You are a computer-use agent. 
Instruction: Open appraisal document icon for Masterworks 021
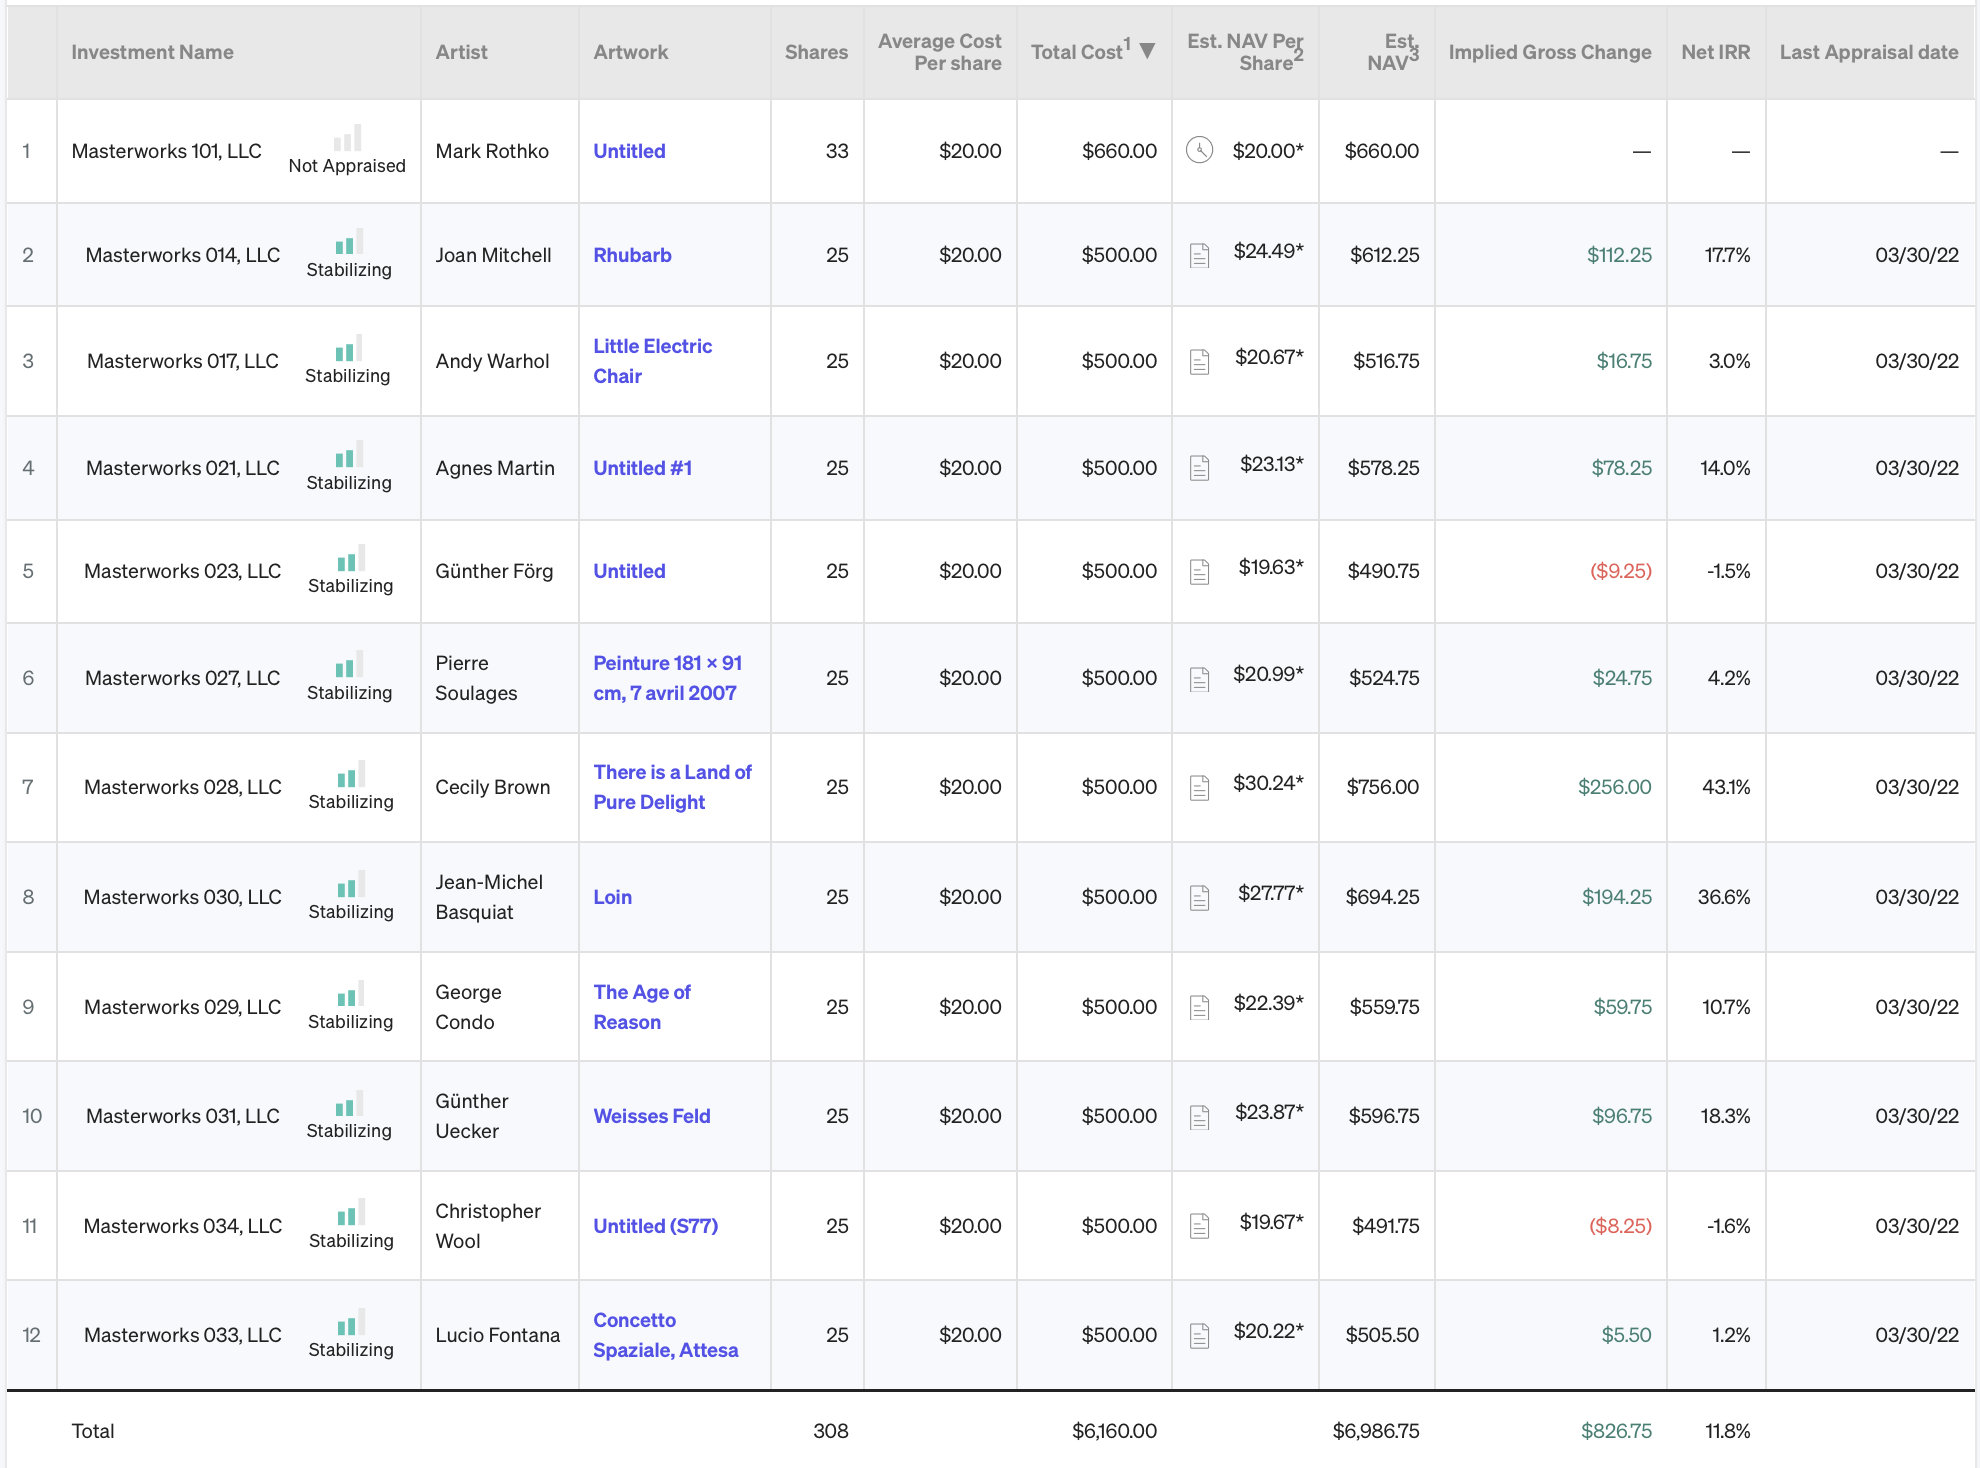1199,468
